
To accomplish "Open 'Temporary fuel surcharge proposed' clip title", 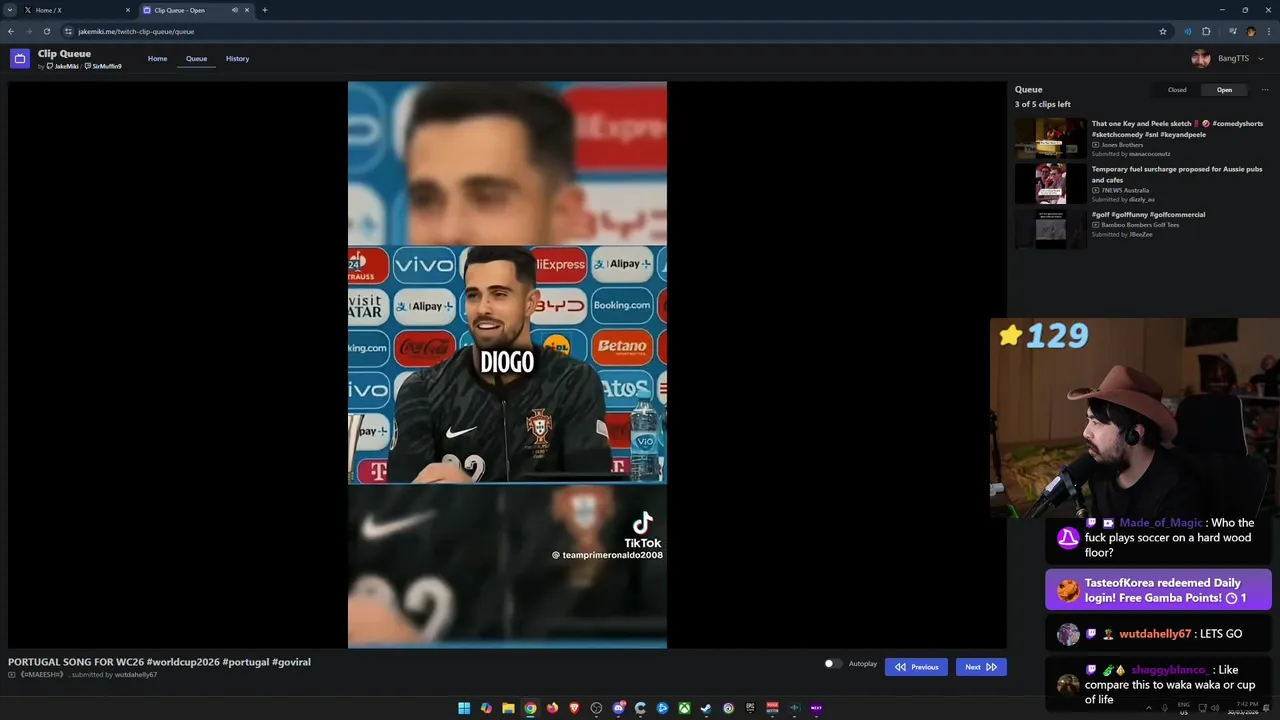I will [x=1176, y=174].
